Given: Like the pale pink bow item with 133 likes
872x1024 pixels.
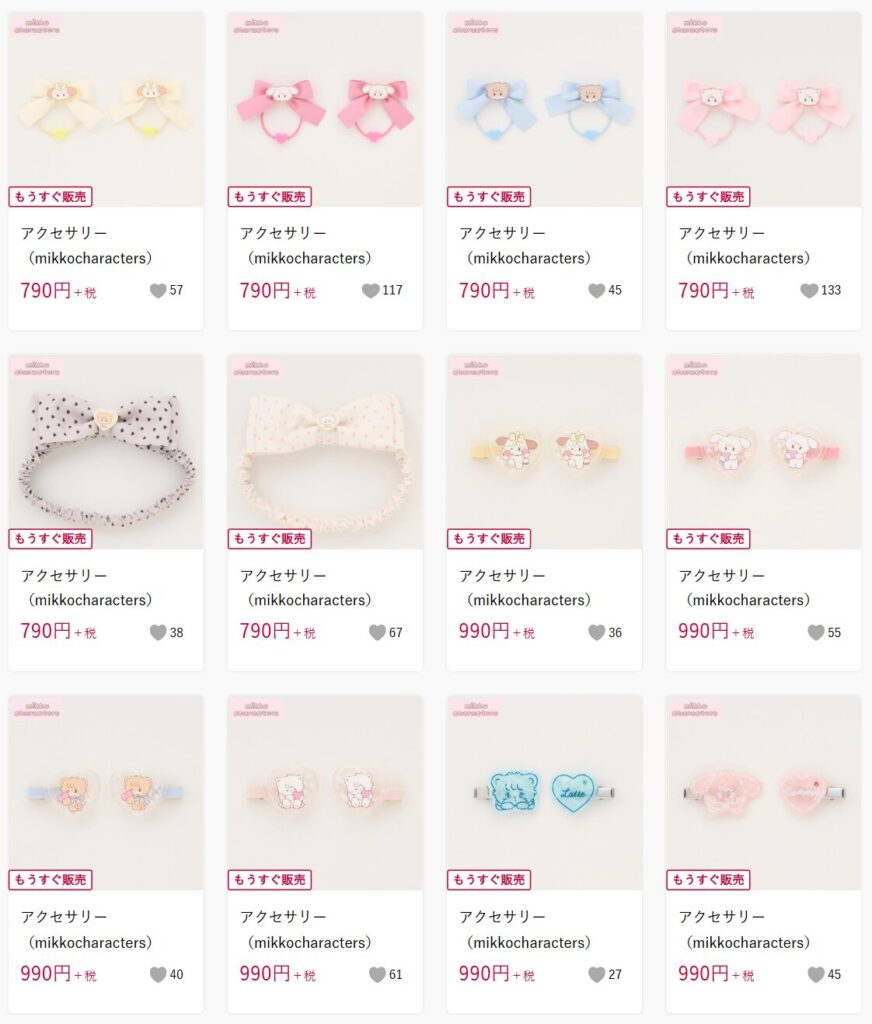Looking at the screenshot, I should (x=809, y=291).
